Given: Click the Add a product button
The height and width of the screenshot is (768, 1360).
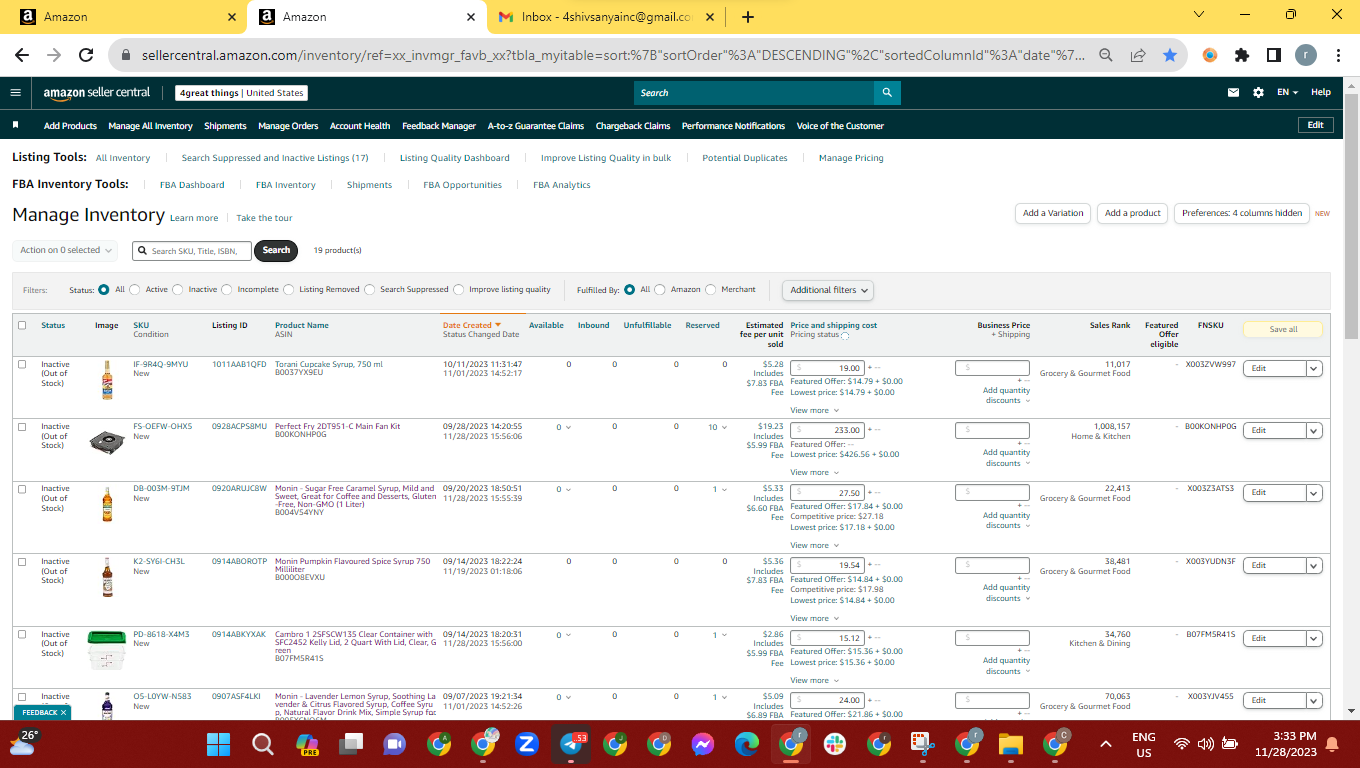Looking at the screenshot, I should coord(1133,213).
